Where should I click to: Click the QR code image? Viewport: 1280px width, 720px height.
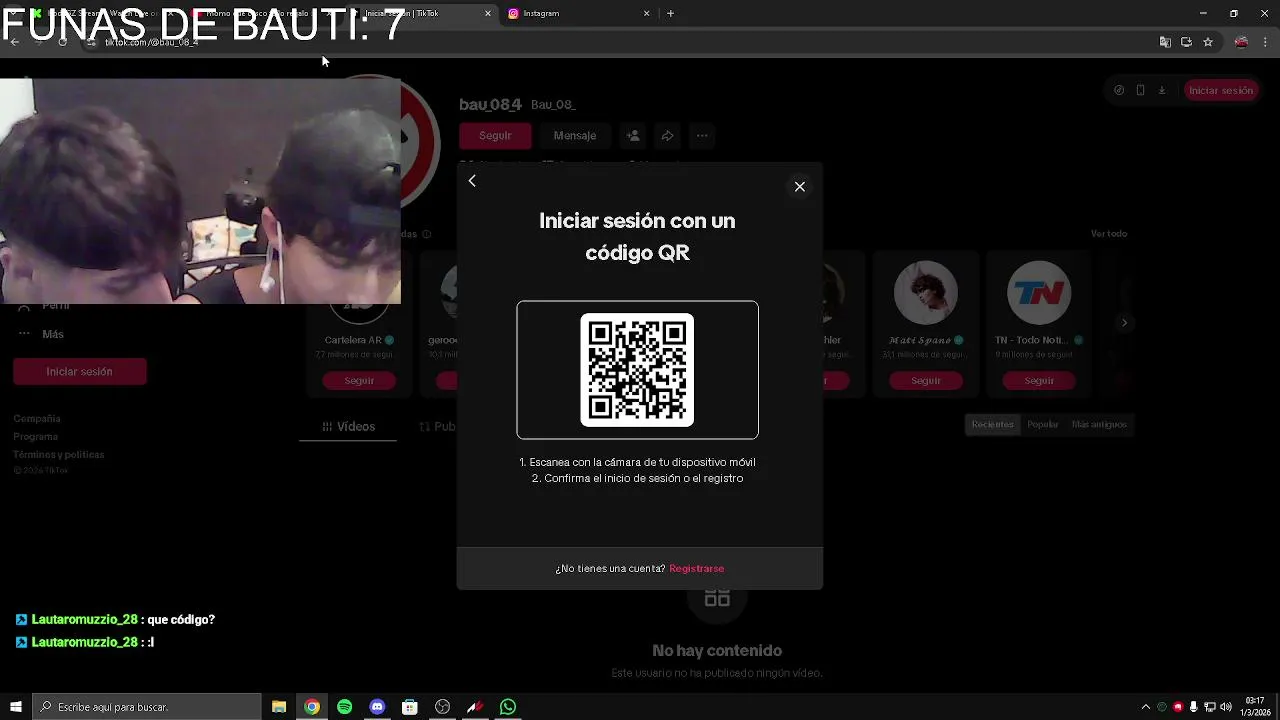pyautogui.click(x=637, y=370)
